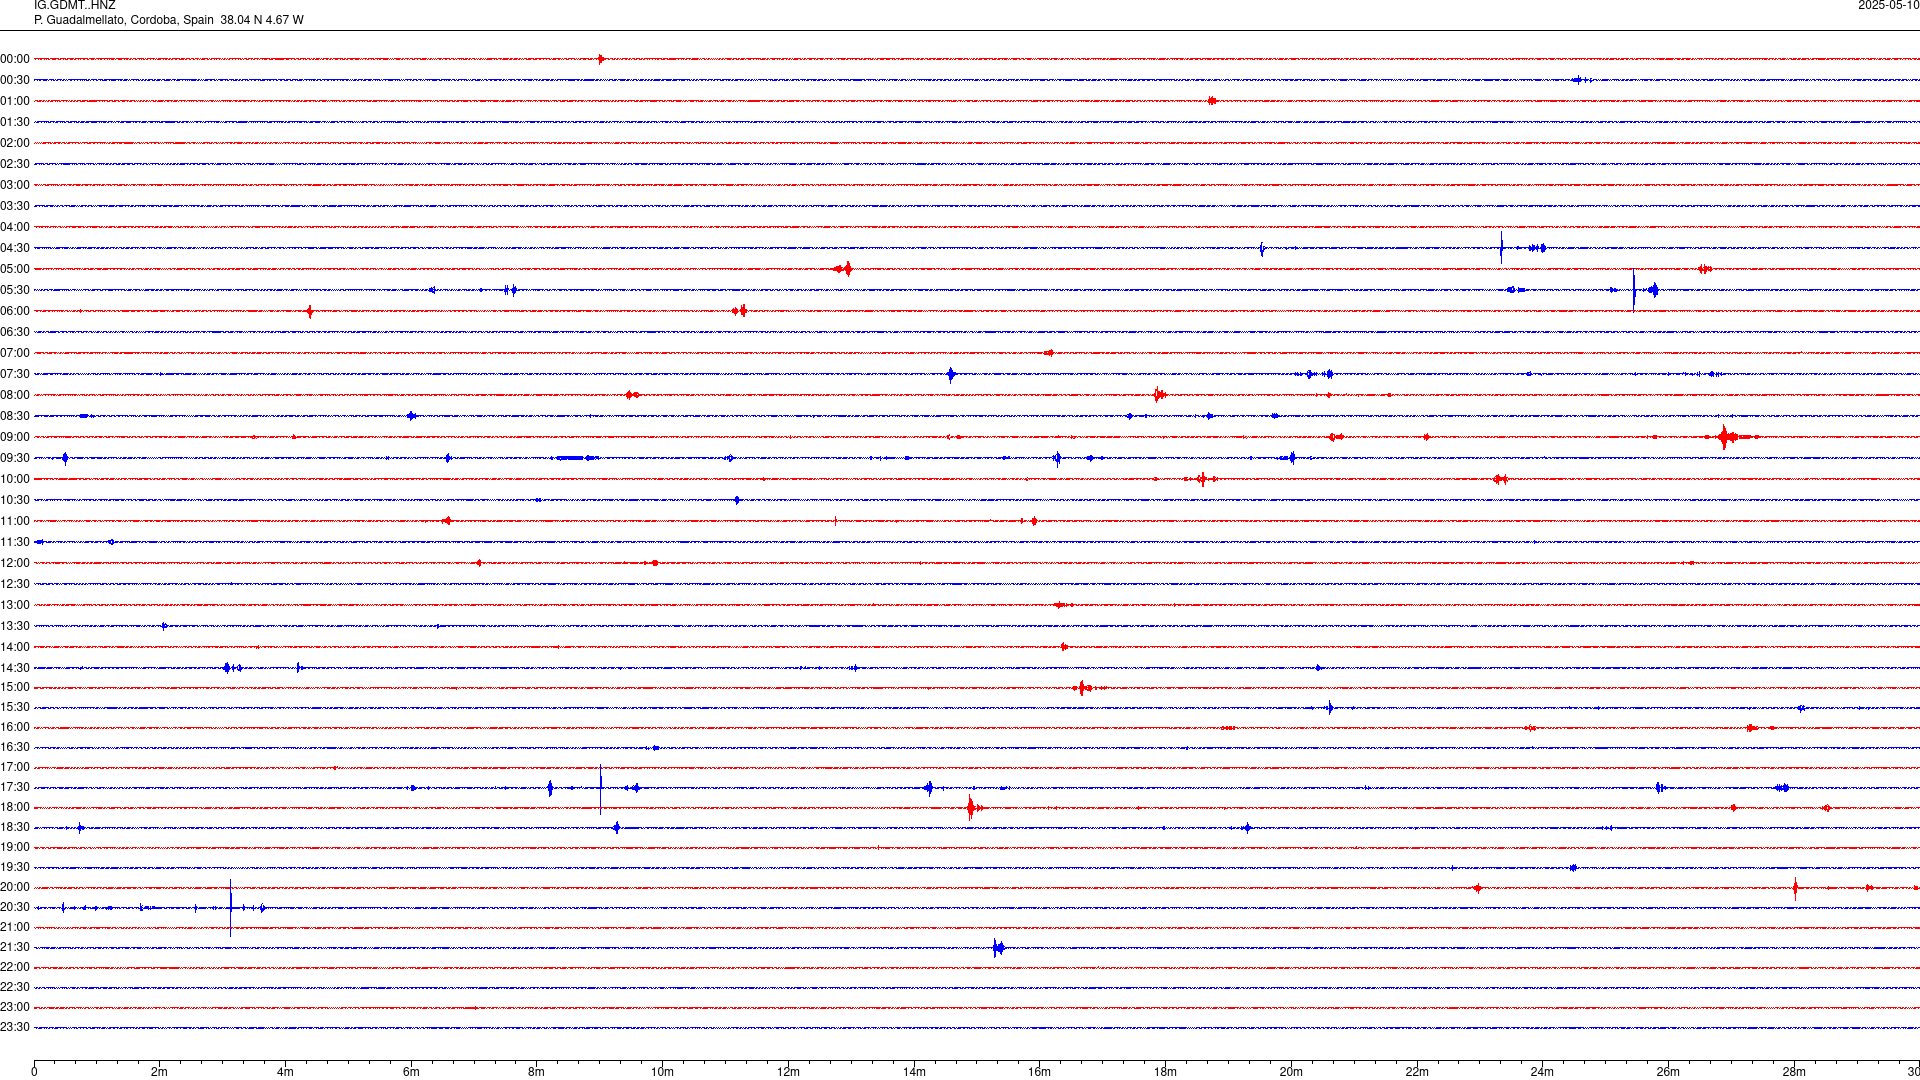
Task: Click the 24m tick label on time axis
Action: [1542, 1072]
